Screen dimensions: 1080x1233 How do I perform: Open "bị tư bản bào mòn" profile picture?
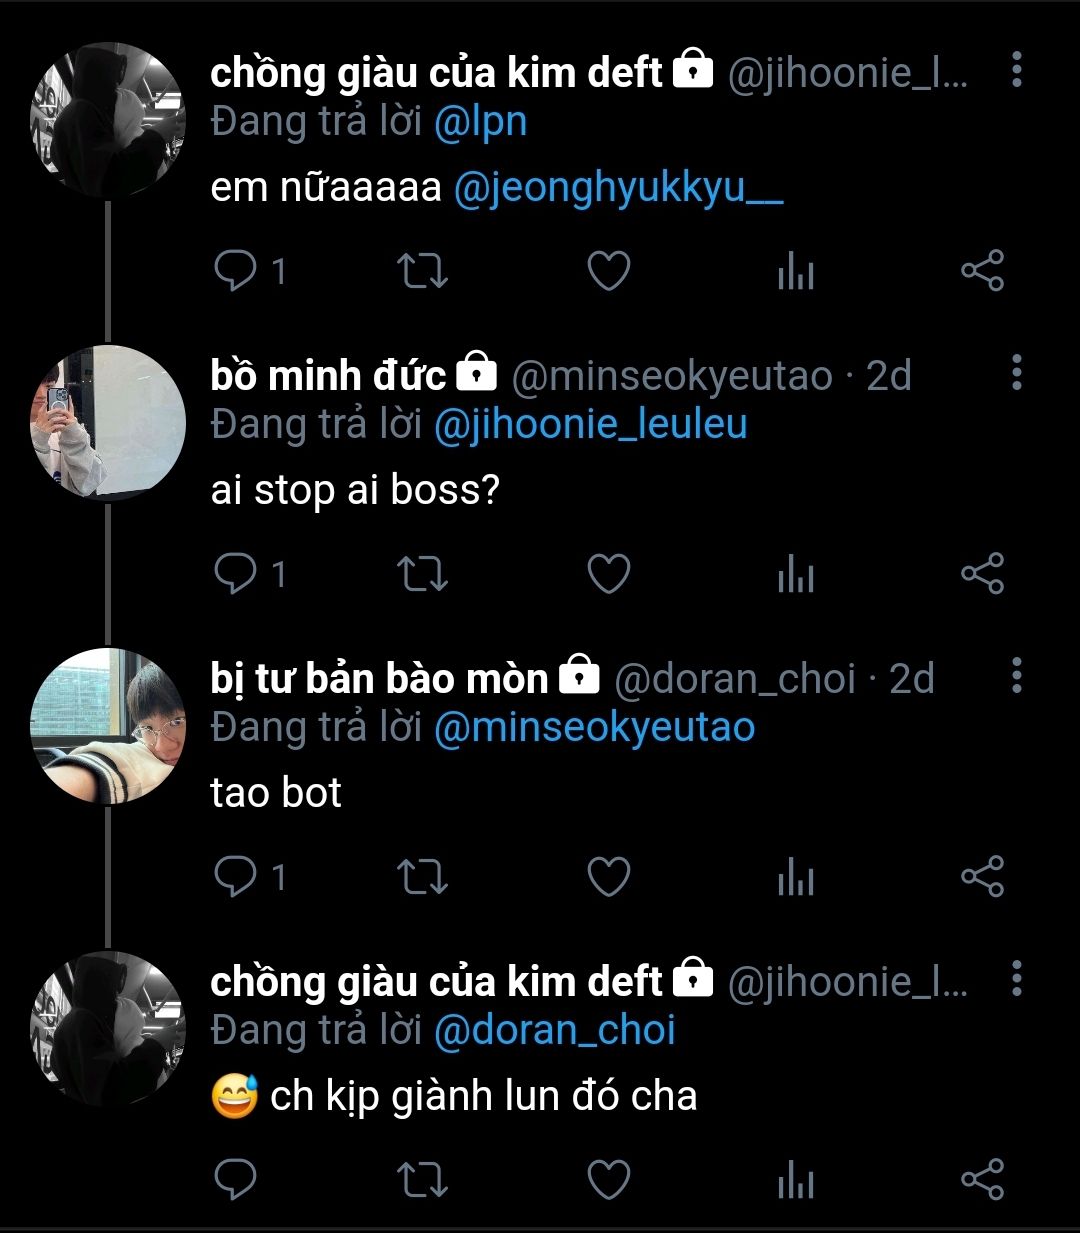108,726
